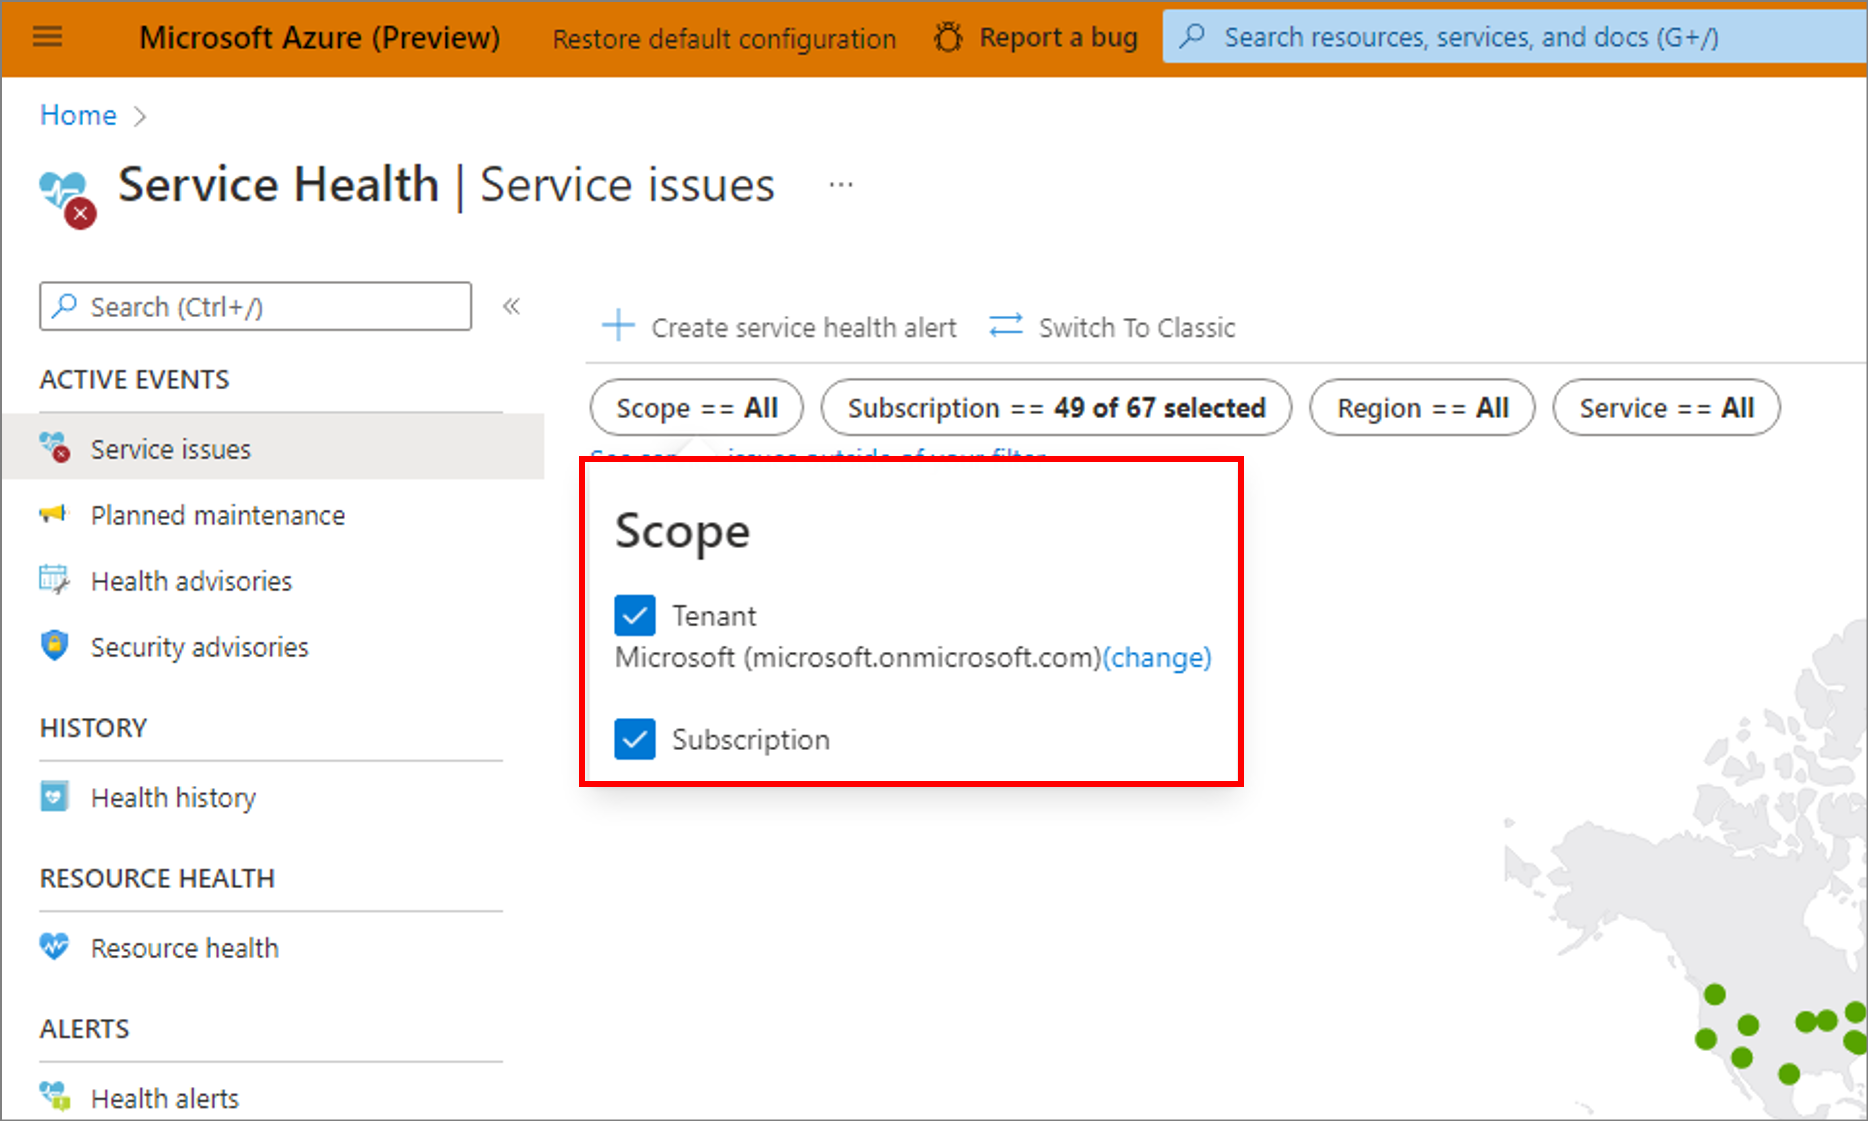Click the Home breadcrumb link
The width and height of the screenshot is (1868, 1121).
[78, 115]
